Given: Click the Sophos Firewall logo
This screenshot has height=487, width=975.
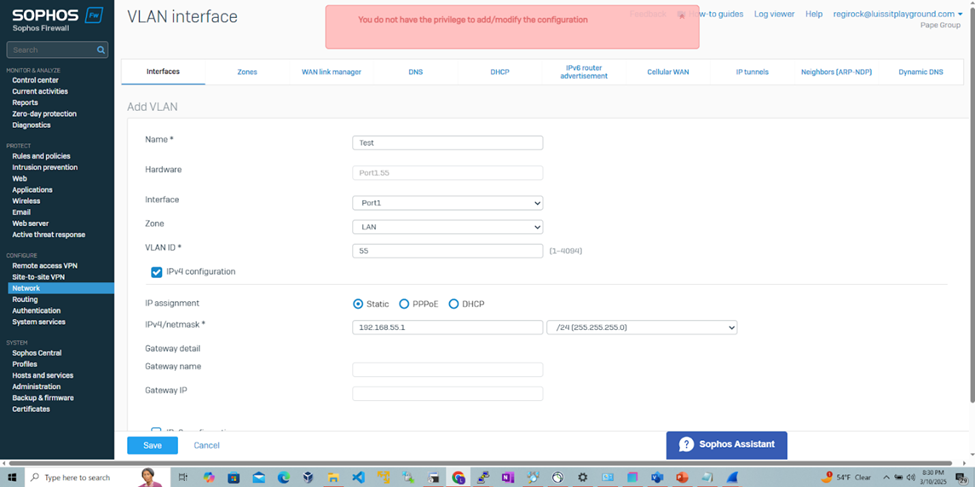Looking at the screenshot, I should pyautogui.click(x=57, y=19).
